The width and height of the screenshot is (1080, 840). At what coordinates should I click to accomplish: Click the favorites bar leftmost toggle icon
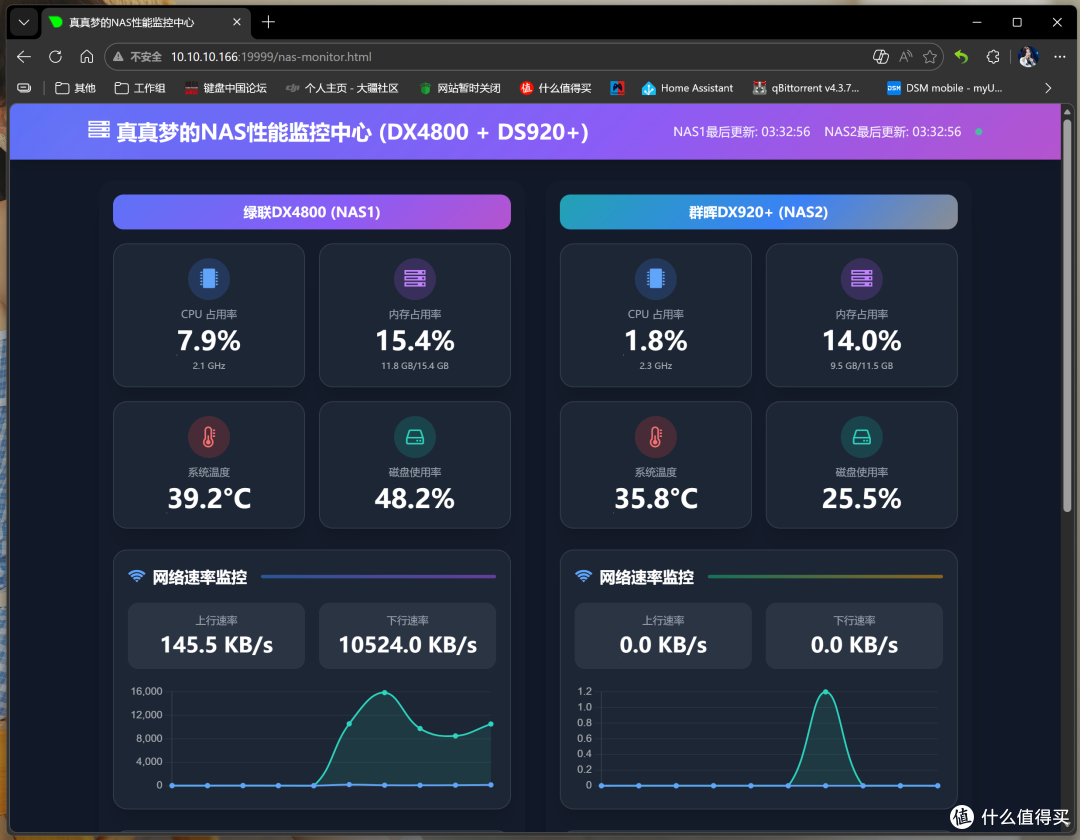(x=24, y=88)
